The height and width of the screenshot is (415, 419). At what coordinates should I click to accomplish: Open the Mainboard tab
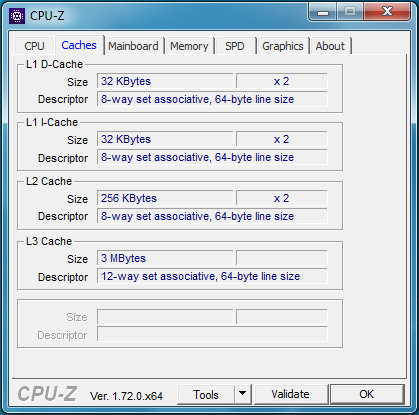(x=133, y=46)
